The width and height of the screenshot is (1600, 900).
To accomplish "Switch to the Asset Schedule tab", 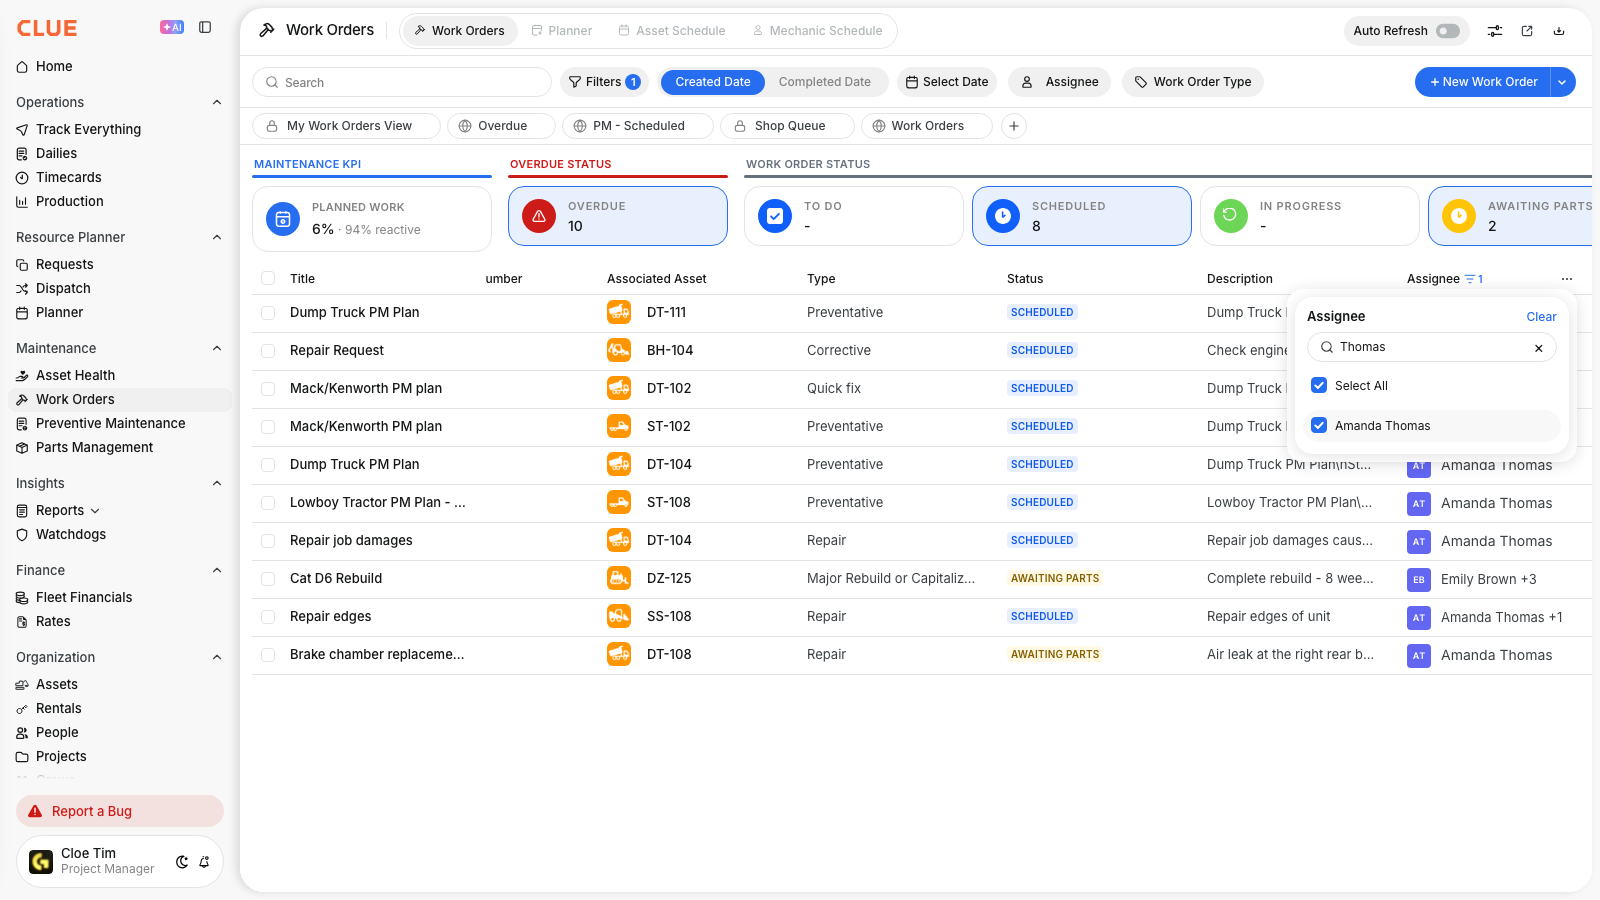I will pyautogui.click(x=672, y=31).
